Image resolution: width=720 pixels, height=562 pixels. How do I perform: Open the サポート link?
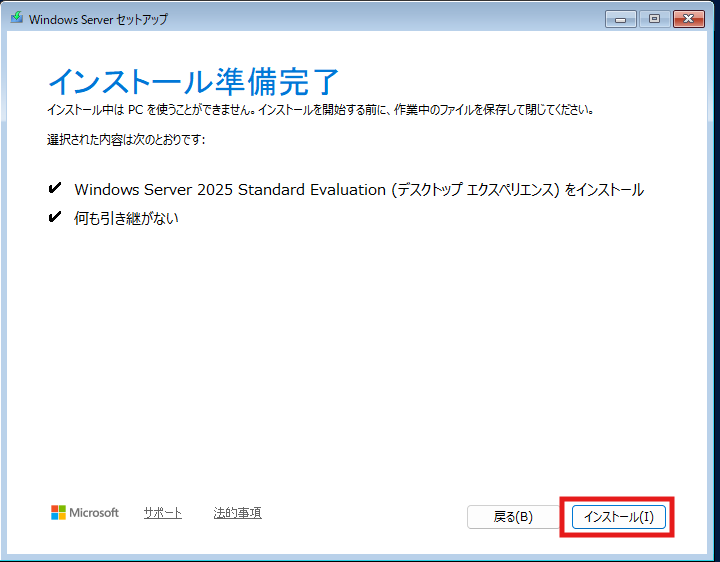coord(163,512)
